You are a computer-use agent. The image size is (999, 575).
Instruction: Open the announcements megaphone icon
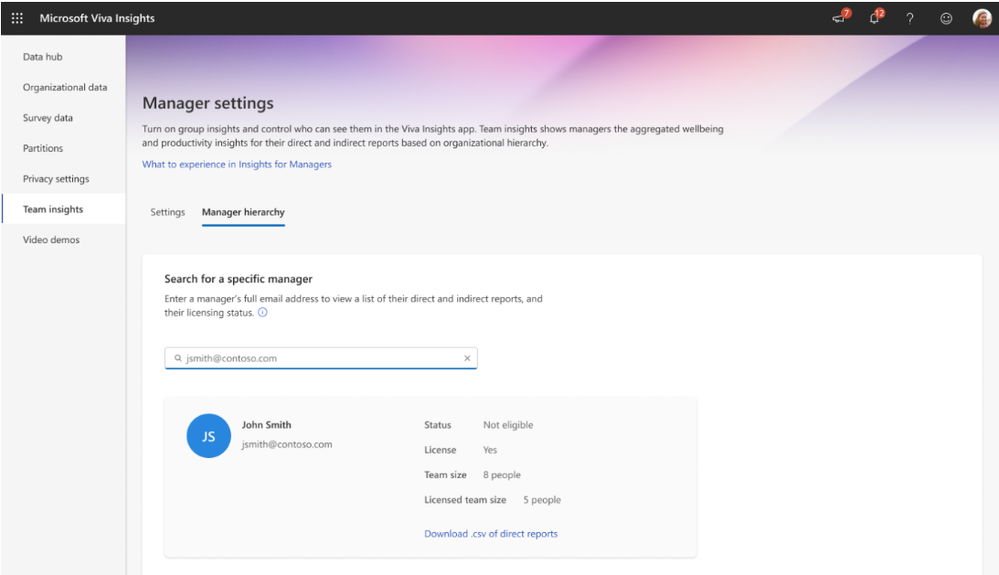[x=839, y=18]
